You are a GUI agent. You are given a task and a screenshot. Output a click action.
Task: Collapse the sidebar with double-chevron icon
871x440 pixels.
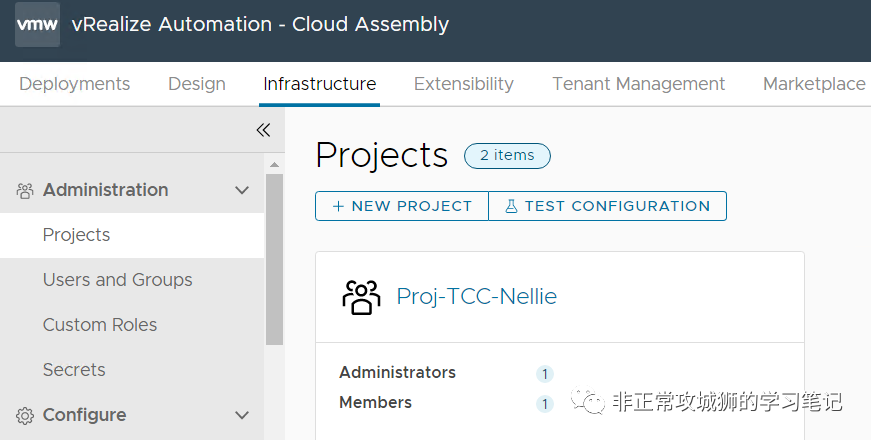coord(263,130)
